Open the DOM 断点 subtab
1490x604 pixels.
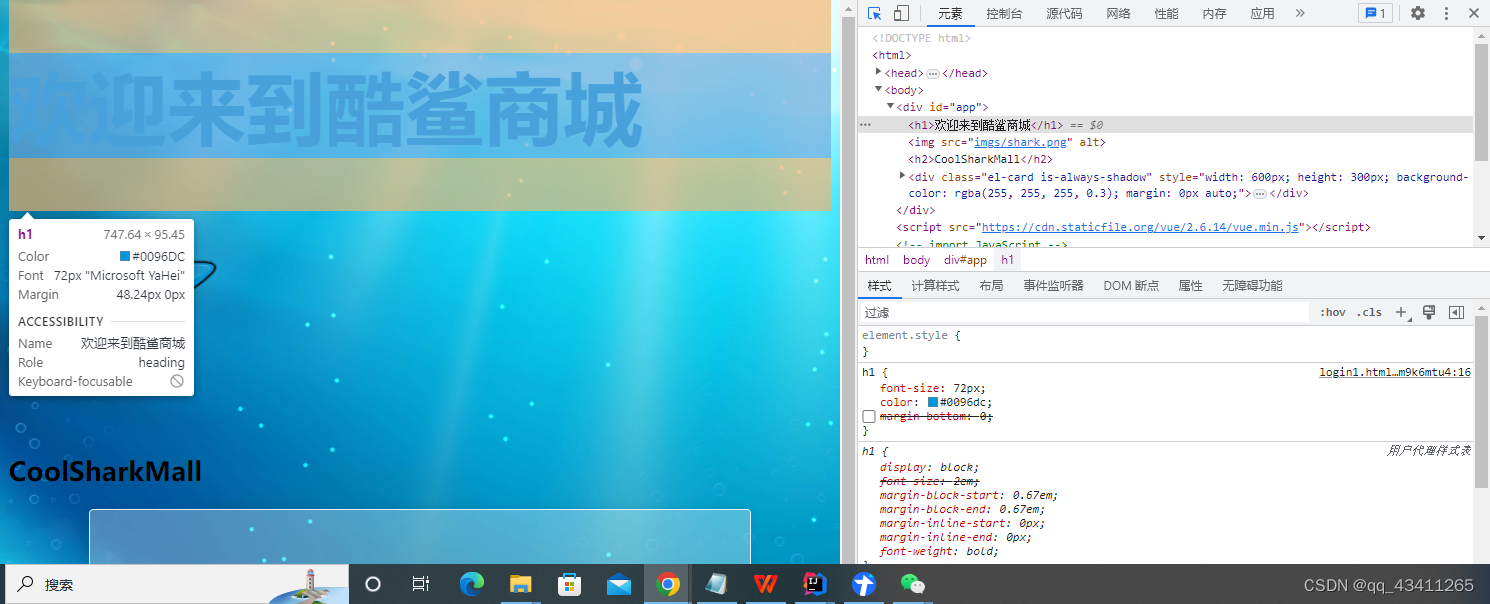point(1131,286)
